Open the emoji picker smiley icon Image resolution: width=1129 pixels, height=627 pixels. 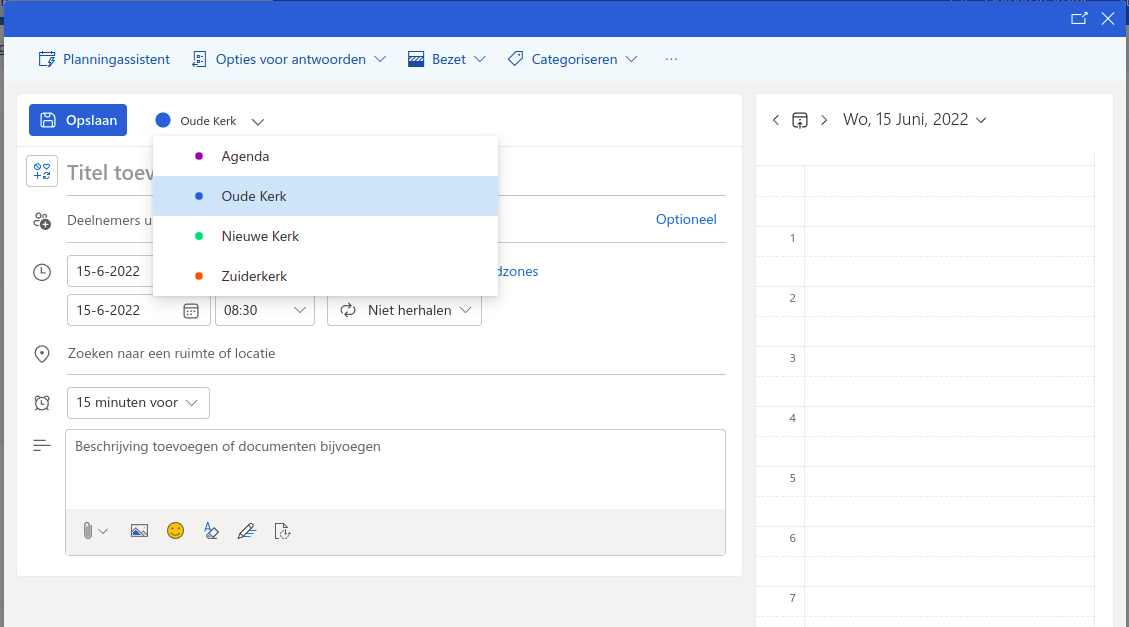pos(176,531)
